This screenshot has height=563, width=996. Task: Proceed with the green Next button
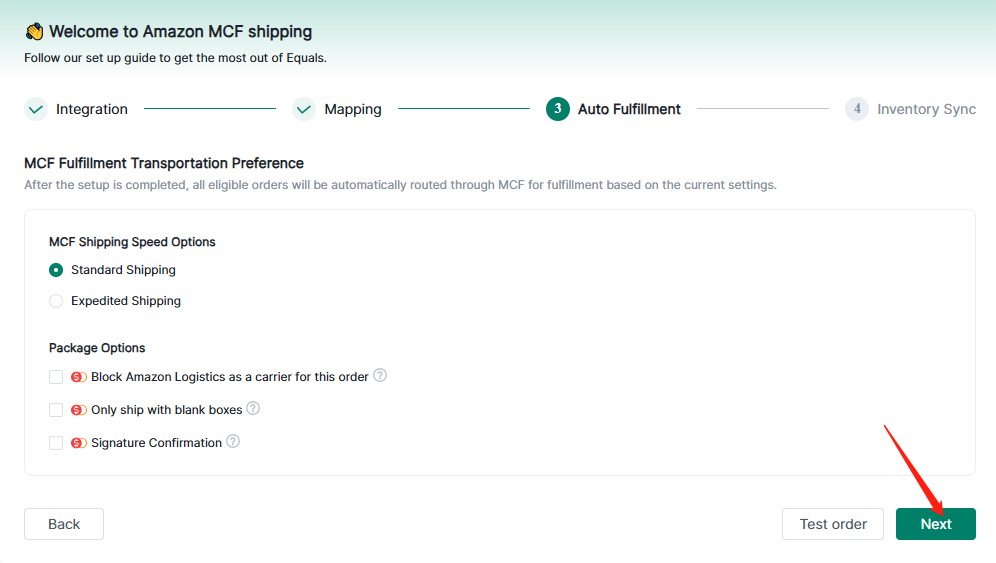pyautogui.click(x=935, y=524)
